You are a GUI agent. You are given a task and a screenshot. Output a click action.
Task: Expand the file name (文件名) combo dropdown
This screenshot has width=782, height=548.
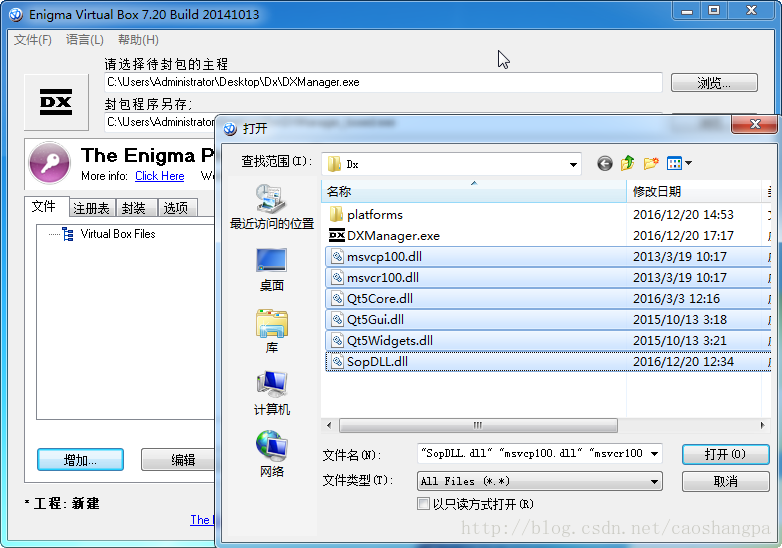click(x=654, y=454)
